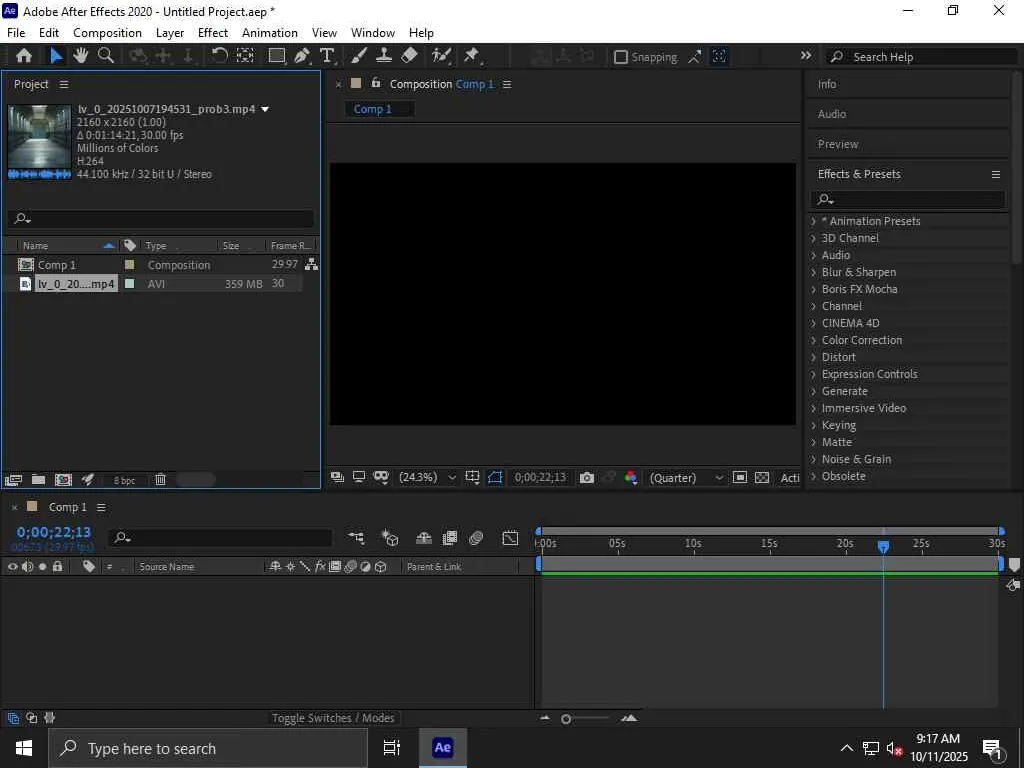Viewport: 1024px width, 768px height.
Task: Delete selected project item with trash icon
Action: tap(160, 480)
